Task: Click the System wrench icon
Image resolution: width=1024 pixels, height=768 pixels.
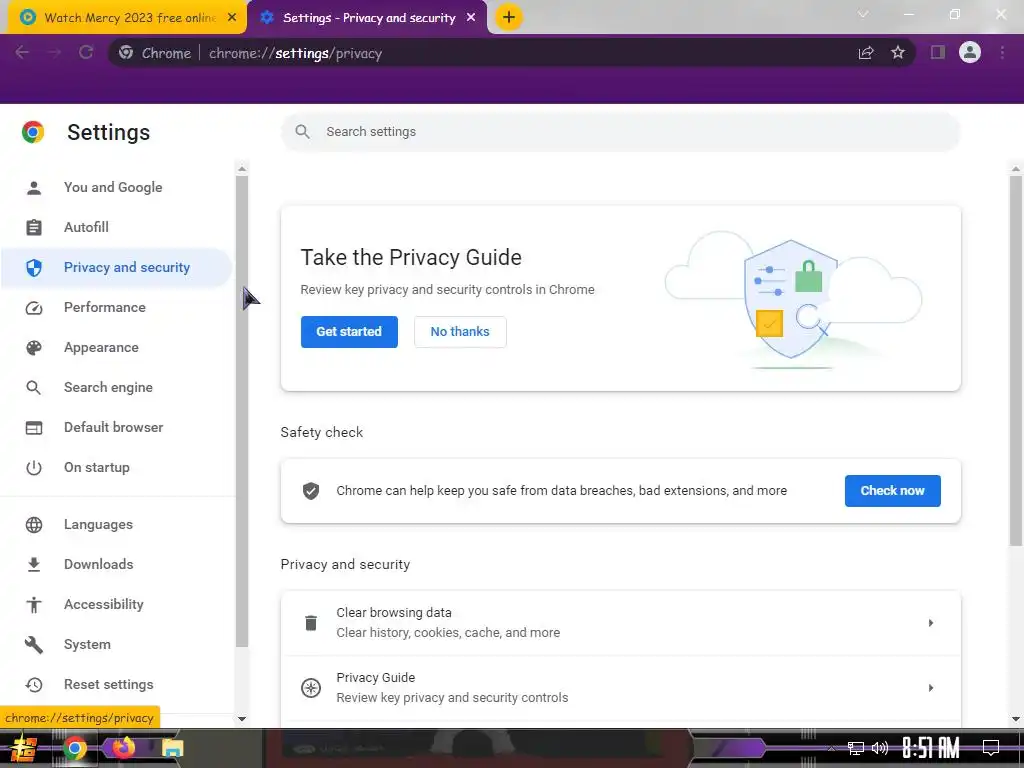Action: pos(34,645)
